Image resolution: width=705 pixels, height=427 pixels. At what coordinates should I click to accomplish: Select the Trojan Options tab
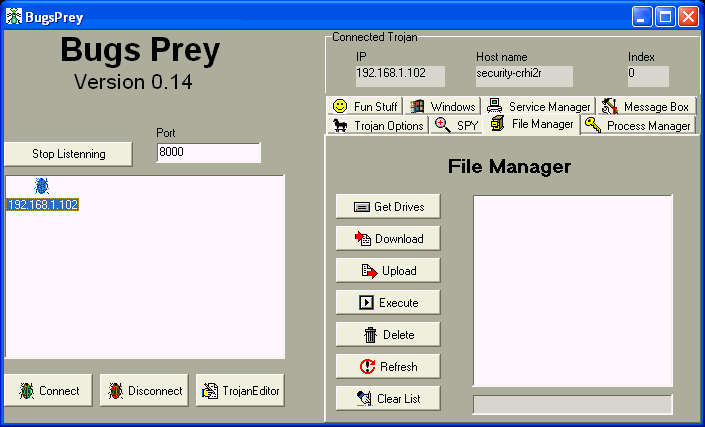[x=379, y=125]
